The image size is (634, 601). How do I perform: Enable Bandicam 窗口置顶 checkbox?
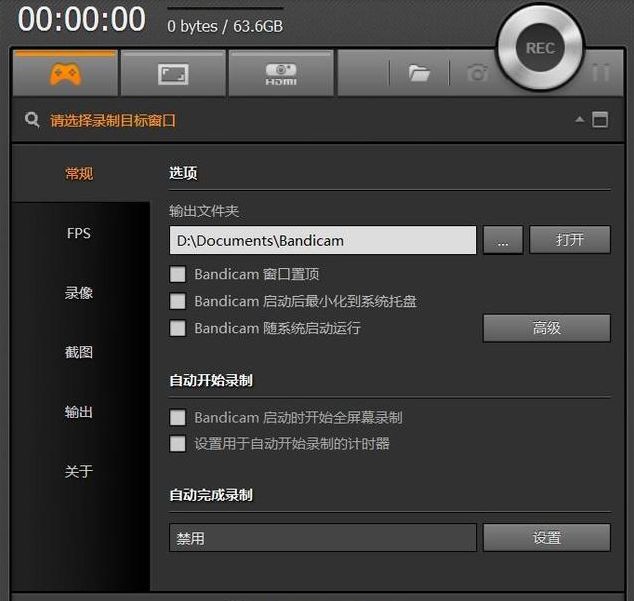click(x=178, y=274)
